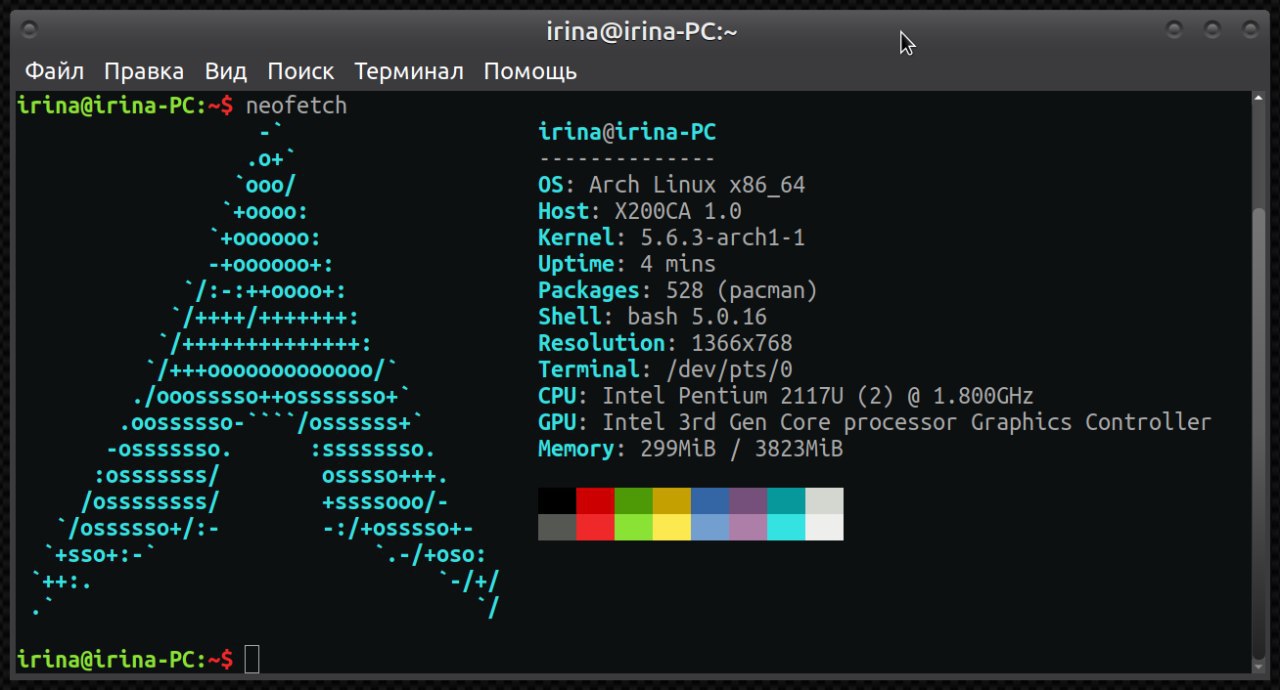This screenshot has width=1280, height=690.
Task: Open the Помощь menu
Action: [x=530, y=72]
